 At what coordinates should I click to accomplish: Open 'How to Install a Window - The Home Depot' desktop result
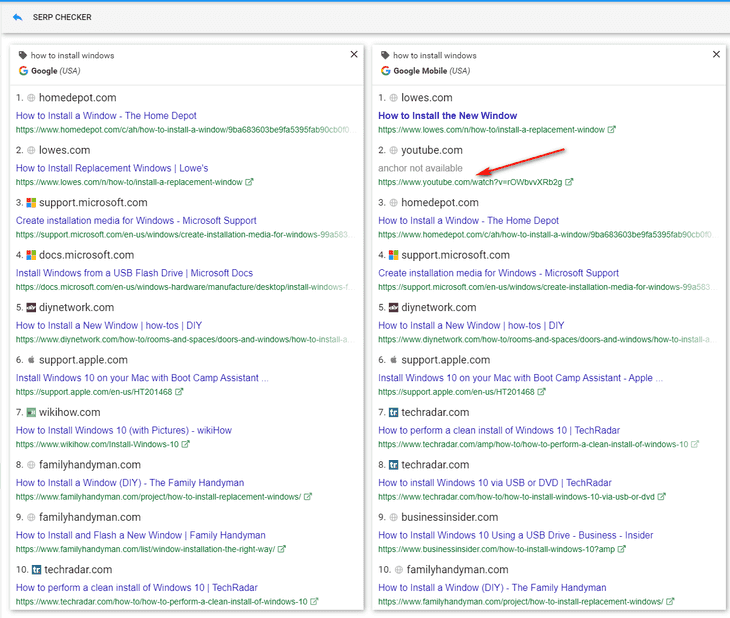point(106,116)
